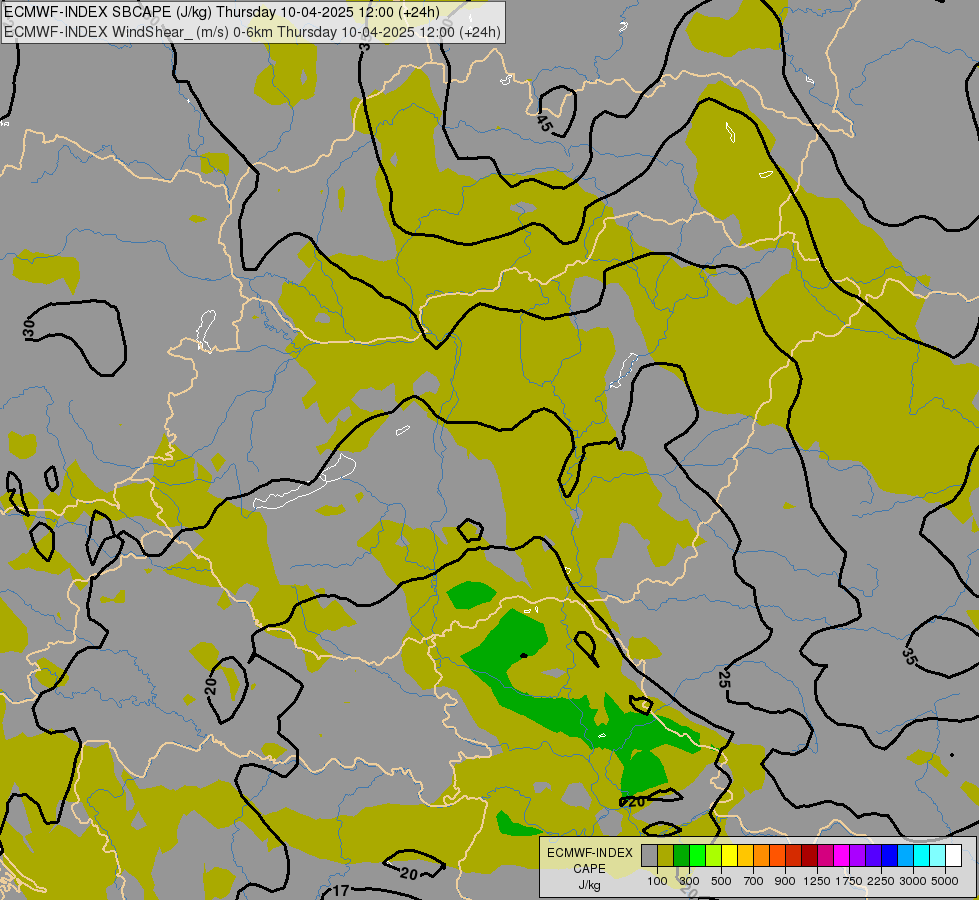Select the dark green legend swatch
The image size is (979, 900).
[681, 856]
